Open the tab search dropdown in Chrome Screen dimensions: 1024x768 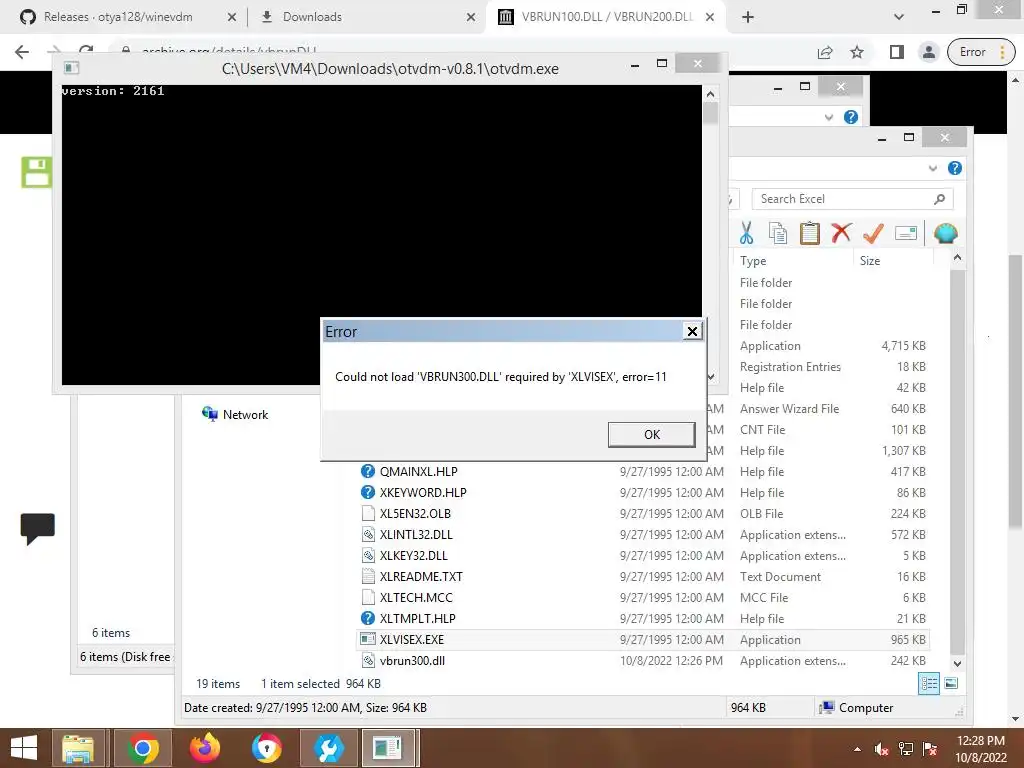[899, 17]
